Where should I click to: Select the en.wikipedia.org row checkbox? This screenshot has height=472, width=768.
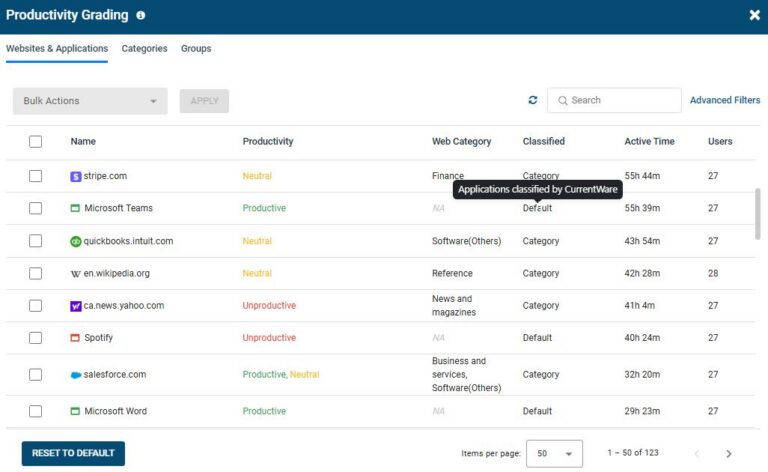(x=35, y=273)
